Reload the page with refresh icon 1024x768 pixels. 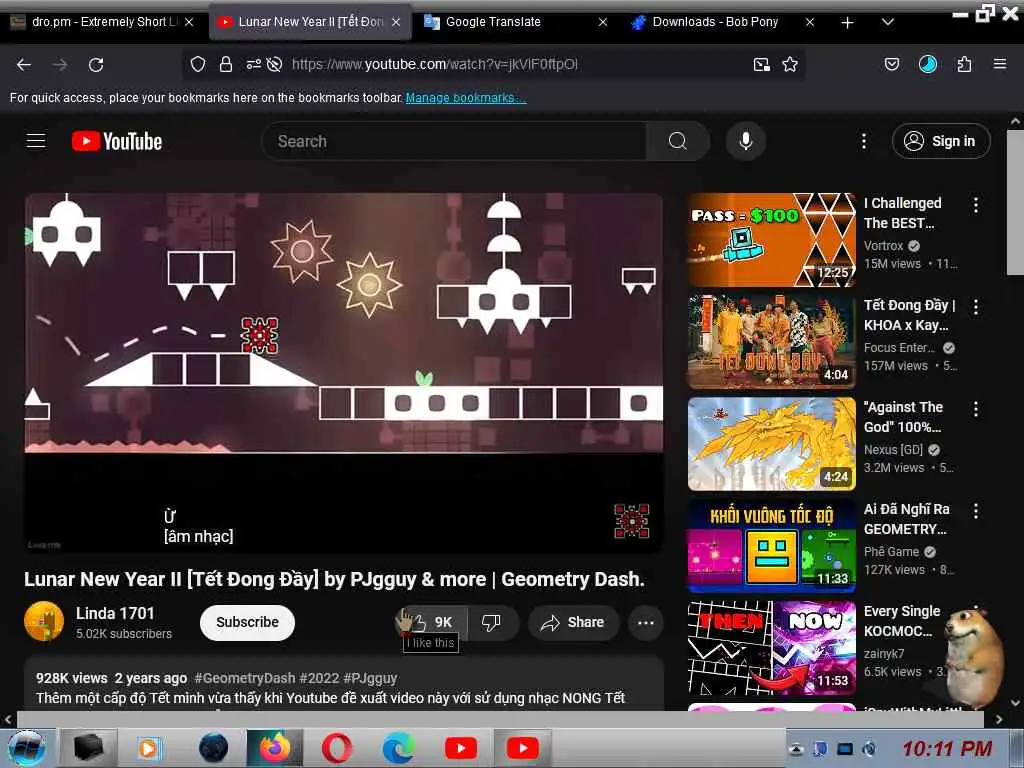pos(96,65)
